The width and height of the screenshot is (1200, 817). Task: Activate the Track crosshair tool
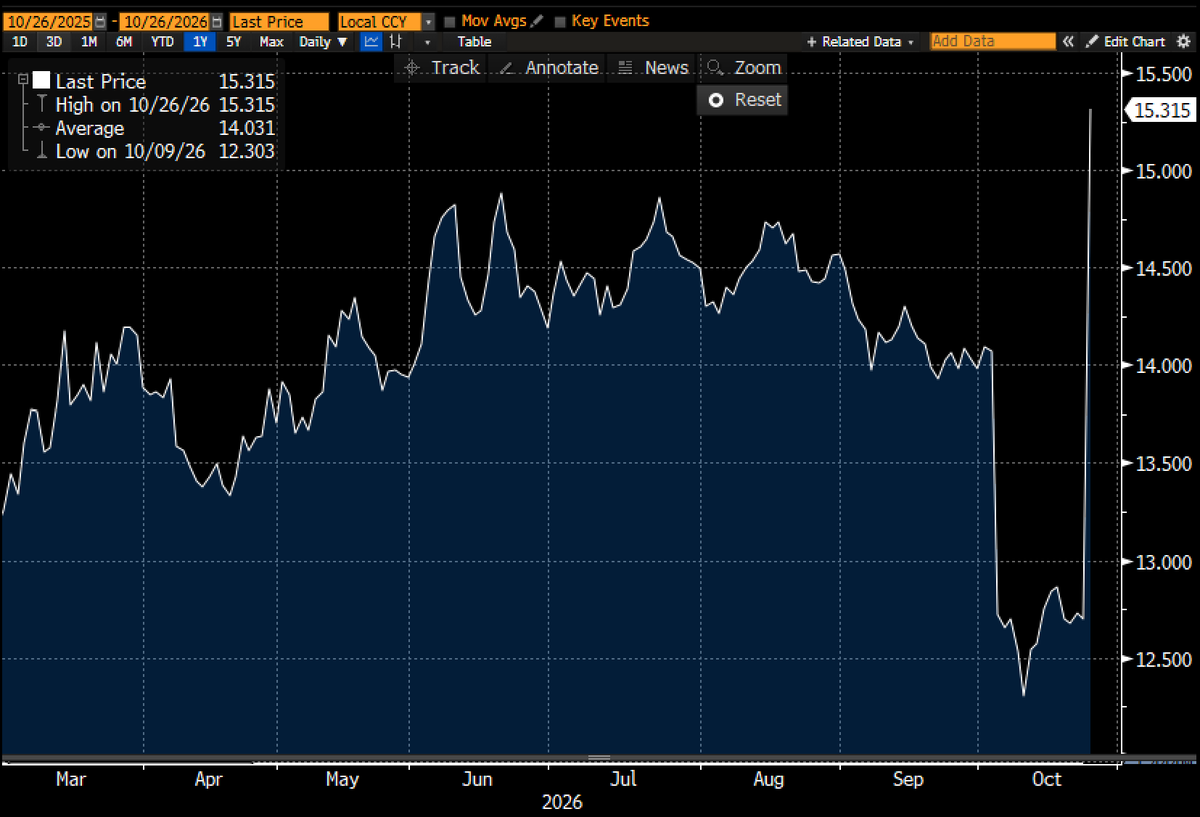point(442,68)
